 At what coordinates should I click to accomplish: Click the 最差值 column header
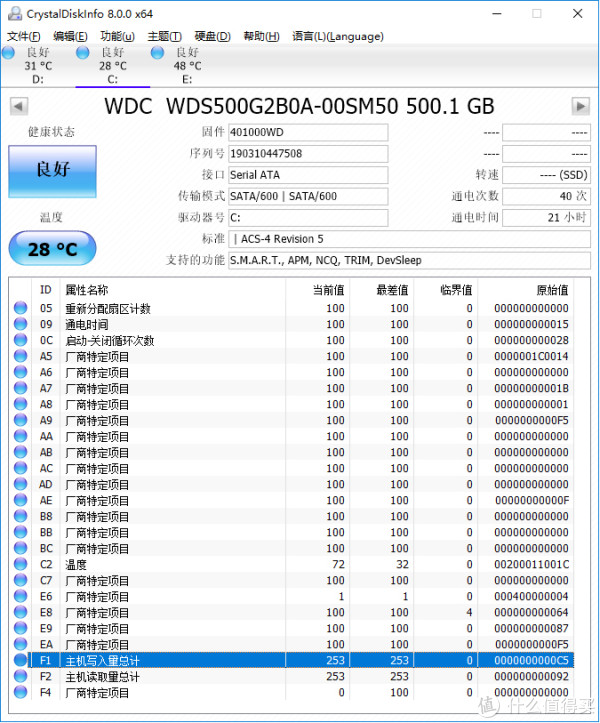point(392,290)
